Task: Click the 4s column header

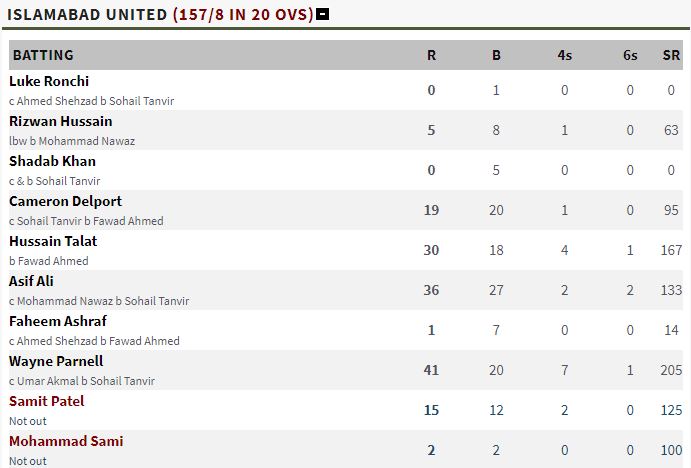Action: [565, 56]
